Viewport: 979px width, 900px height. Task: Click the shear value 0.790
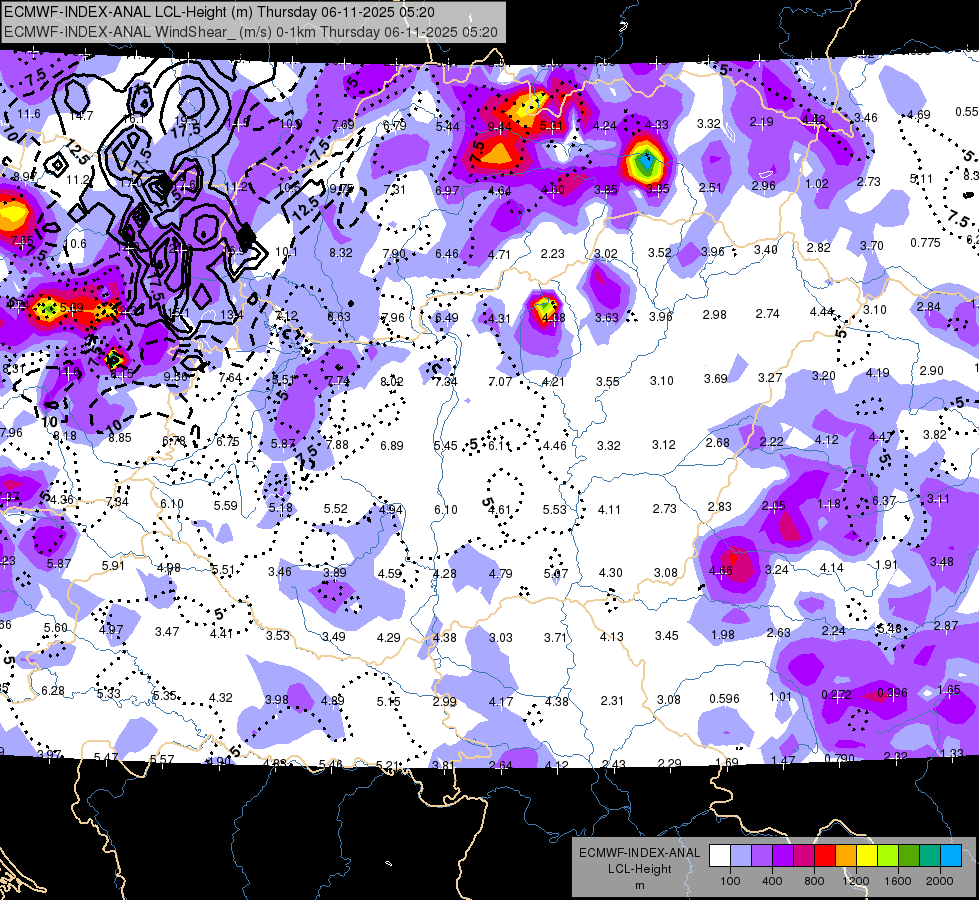tap(839, 759)
